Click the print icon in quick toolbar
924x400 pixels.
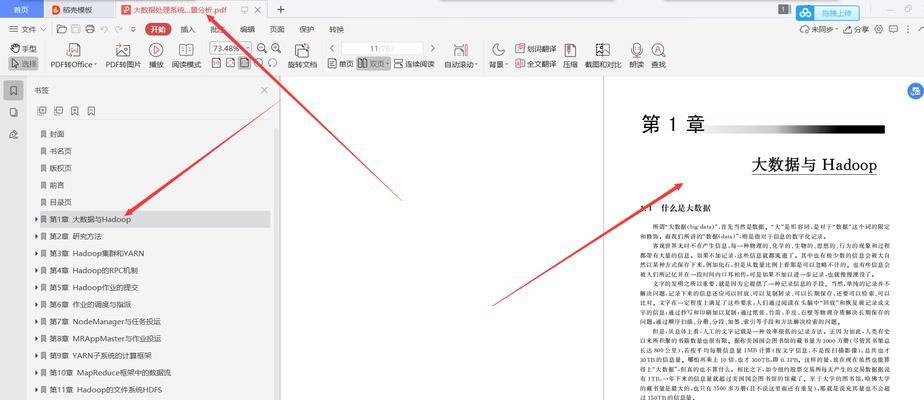tap(90, 29)
